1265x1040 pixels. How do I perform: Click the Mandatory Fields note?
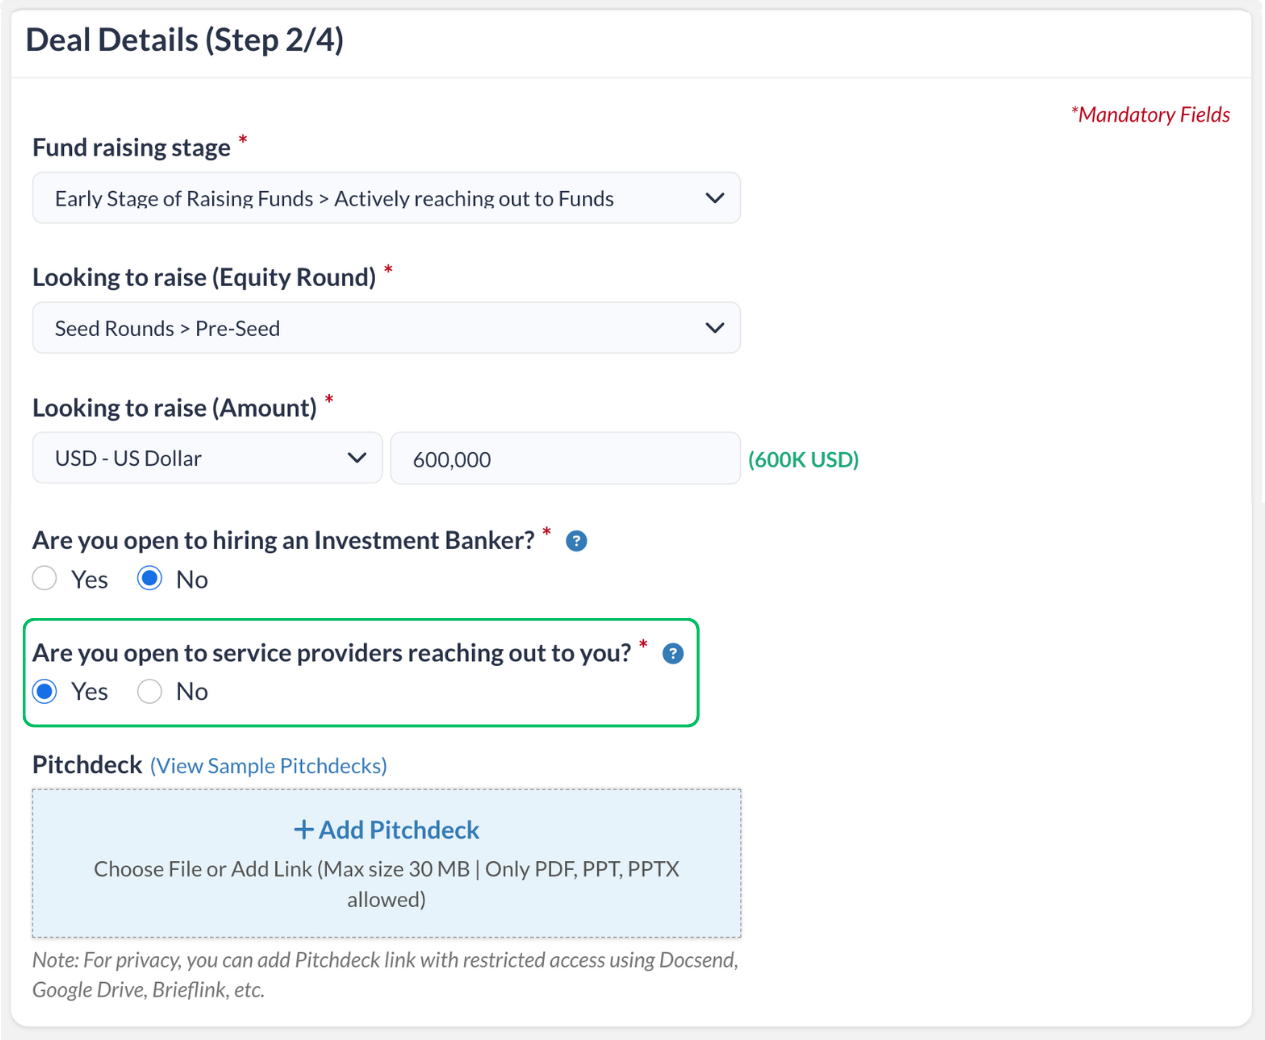(1151, 115)
